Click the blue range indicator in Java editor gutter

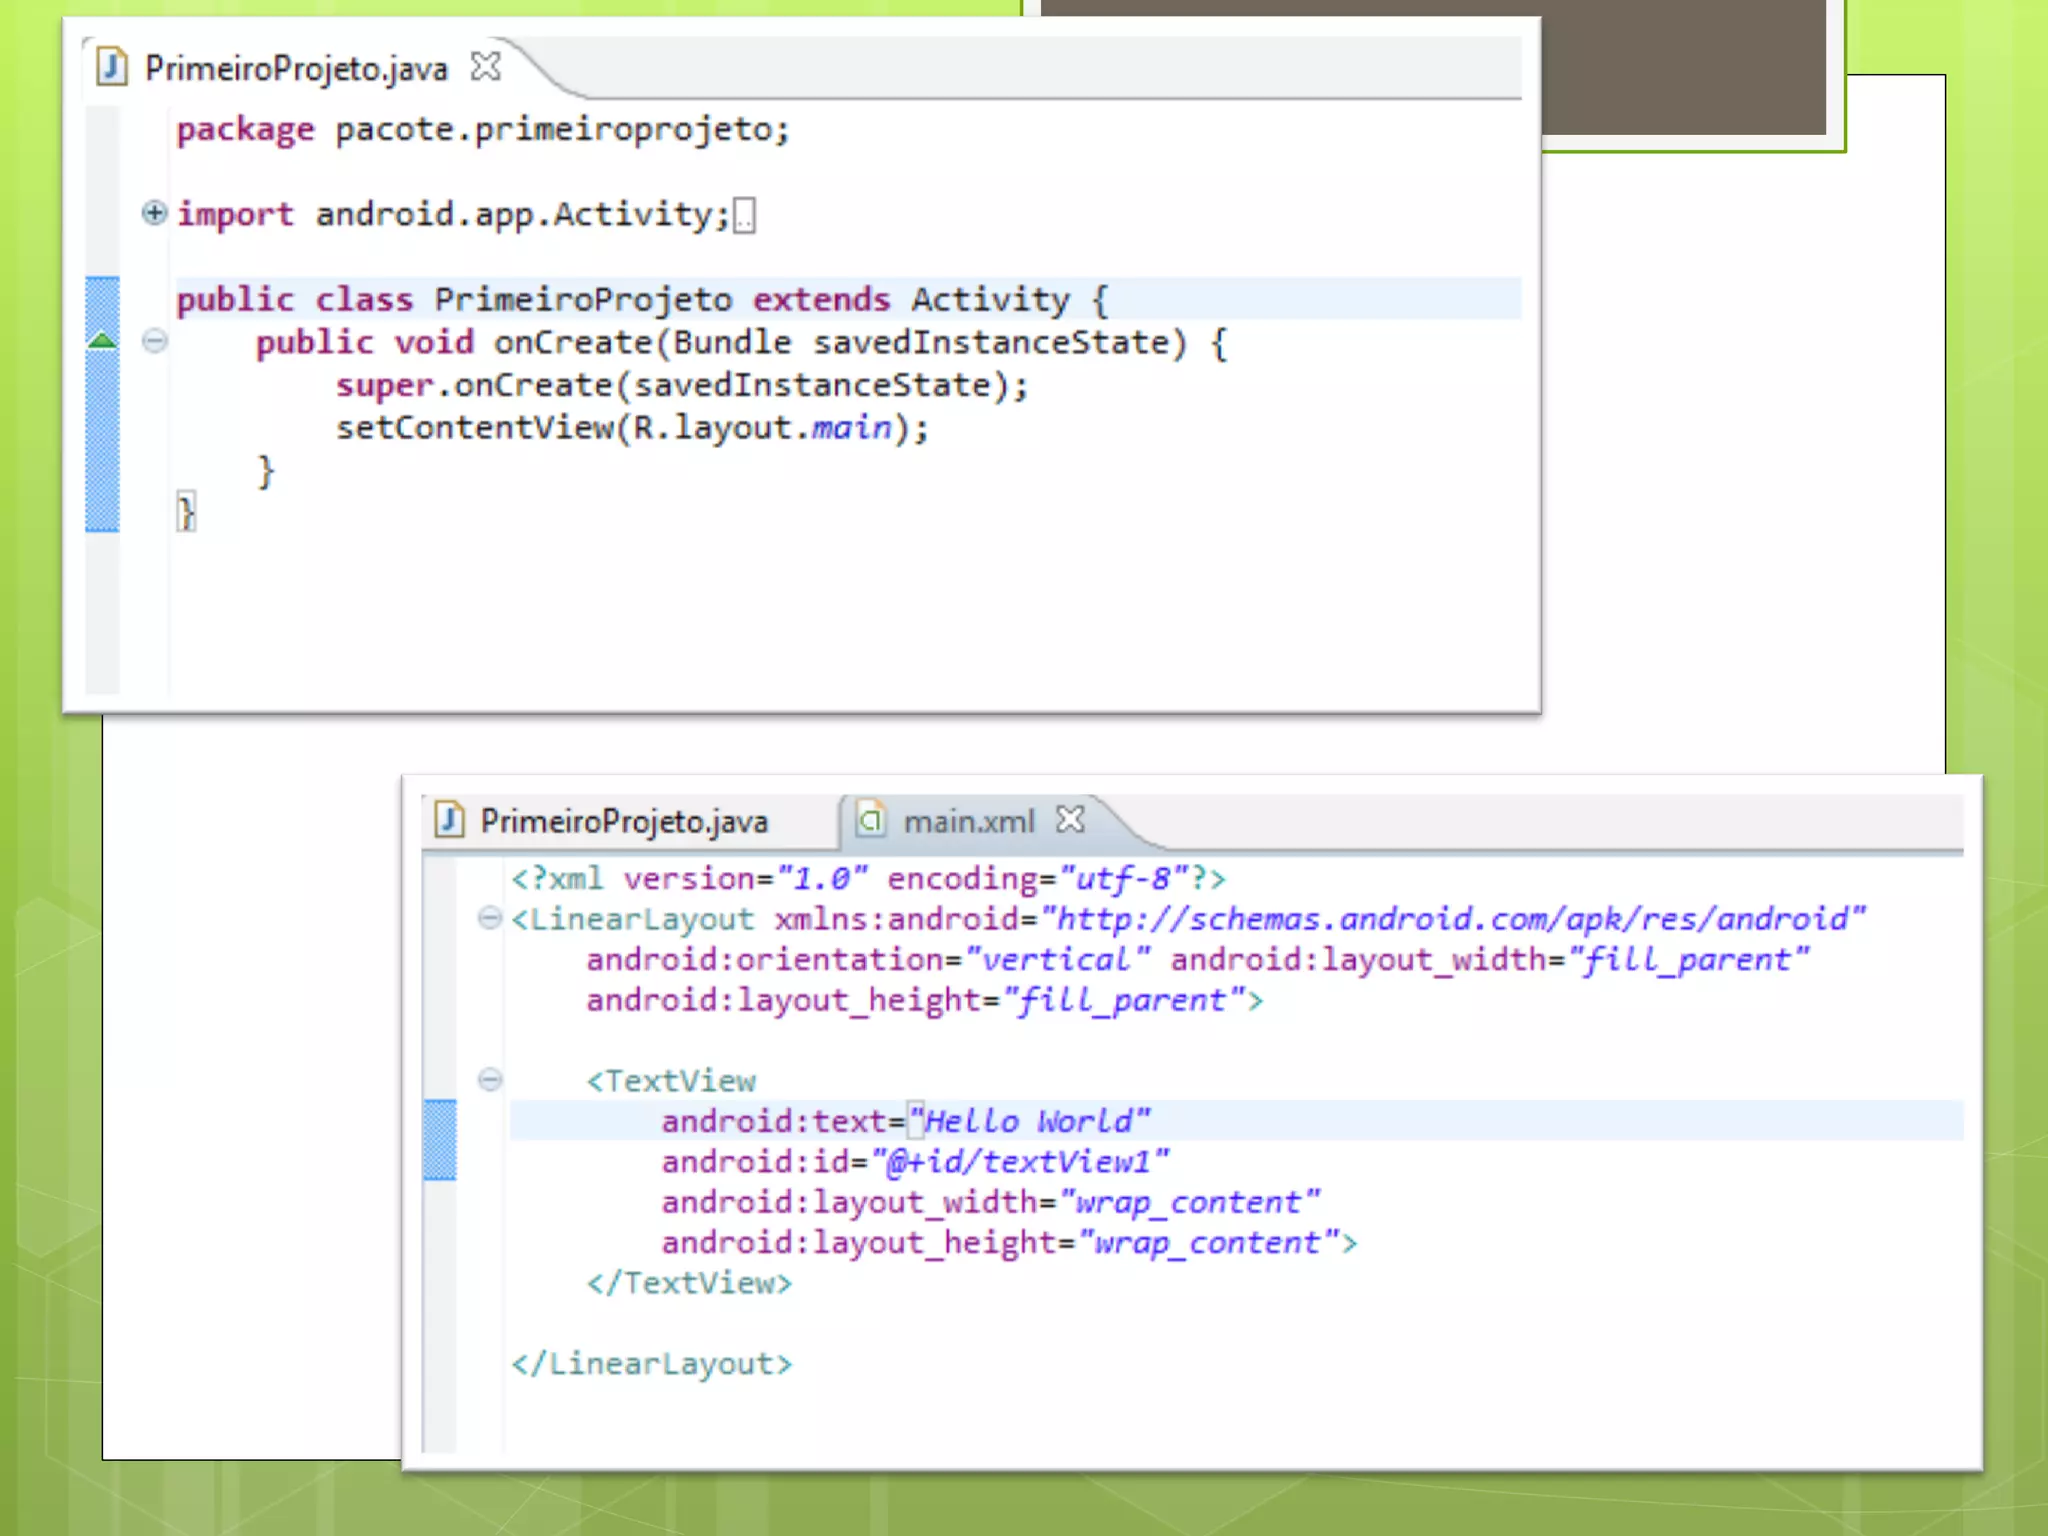point(102,440)
